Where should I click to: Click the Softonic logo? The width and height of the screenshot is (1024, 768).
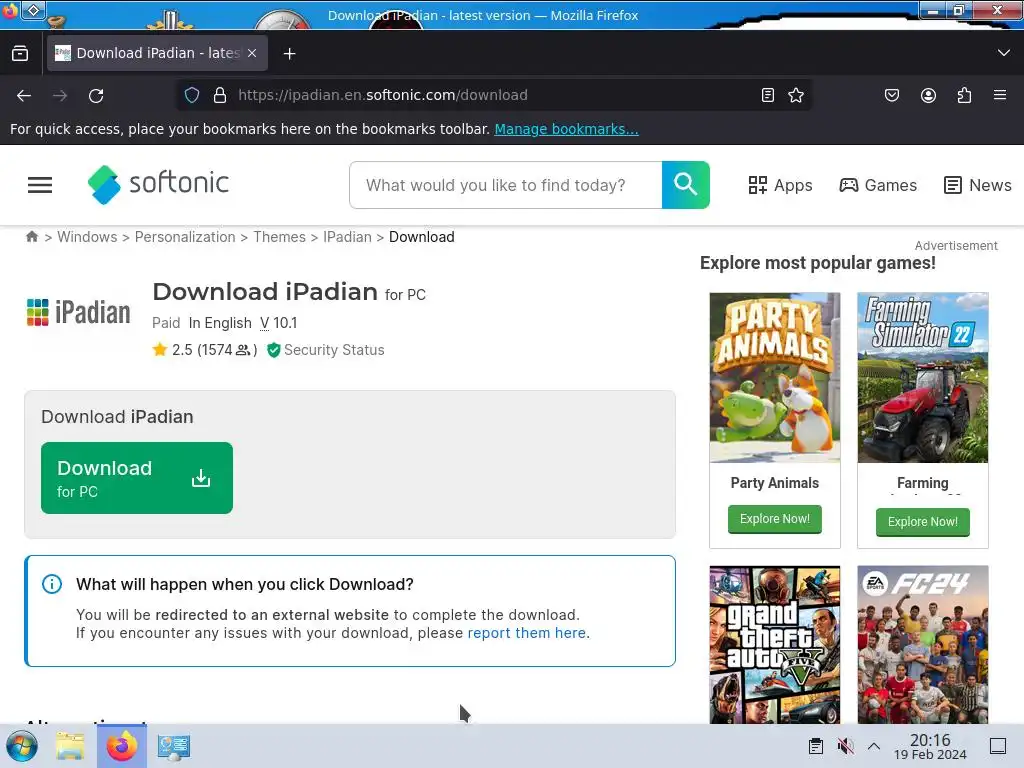click(x=158, y=184)
